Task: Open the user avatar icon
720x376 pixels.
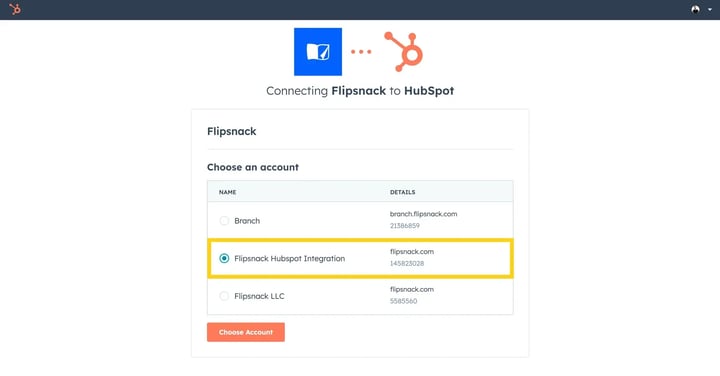Action: 695,9
